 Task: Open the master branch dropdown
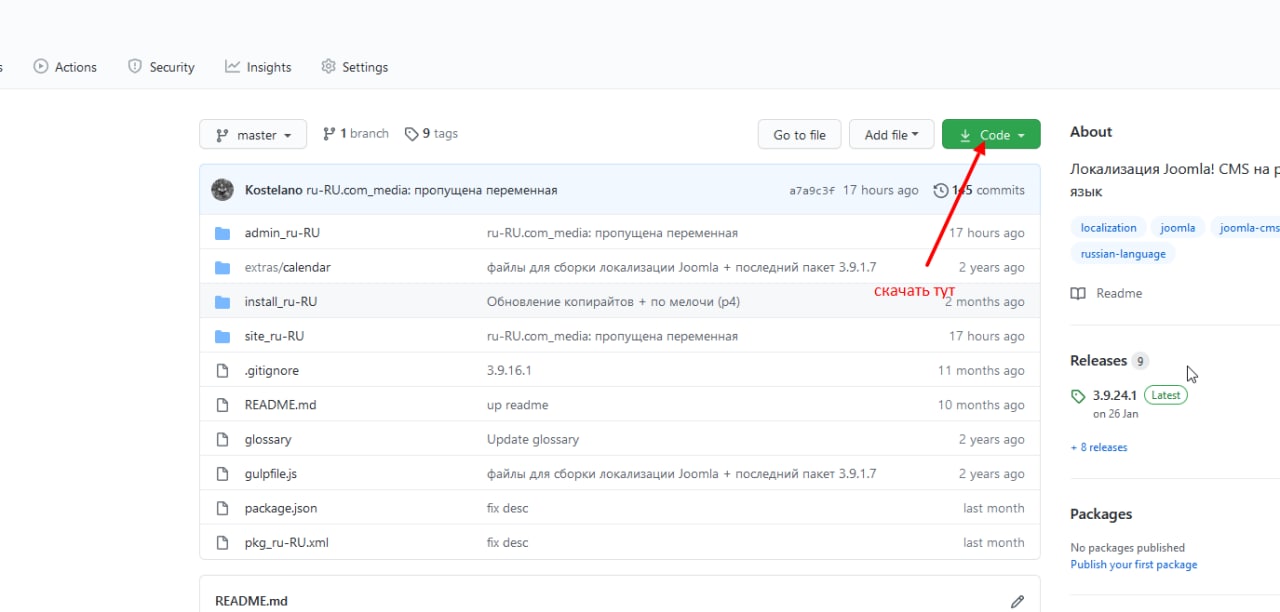coord(252,135)
